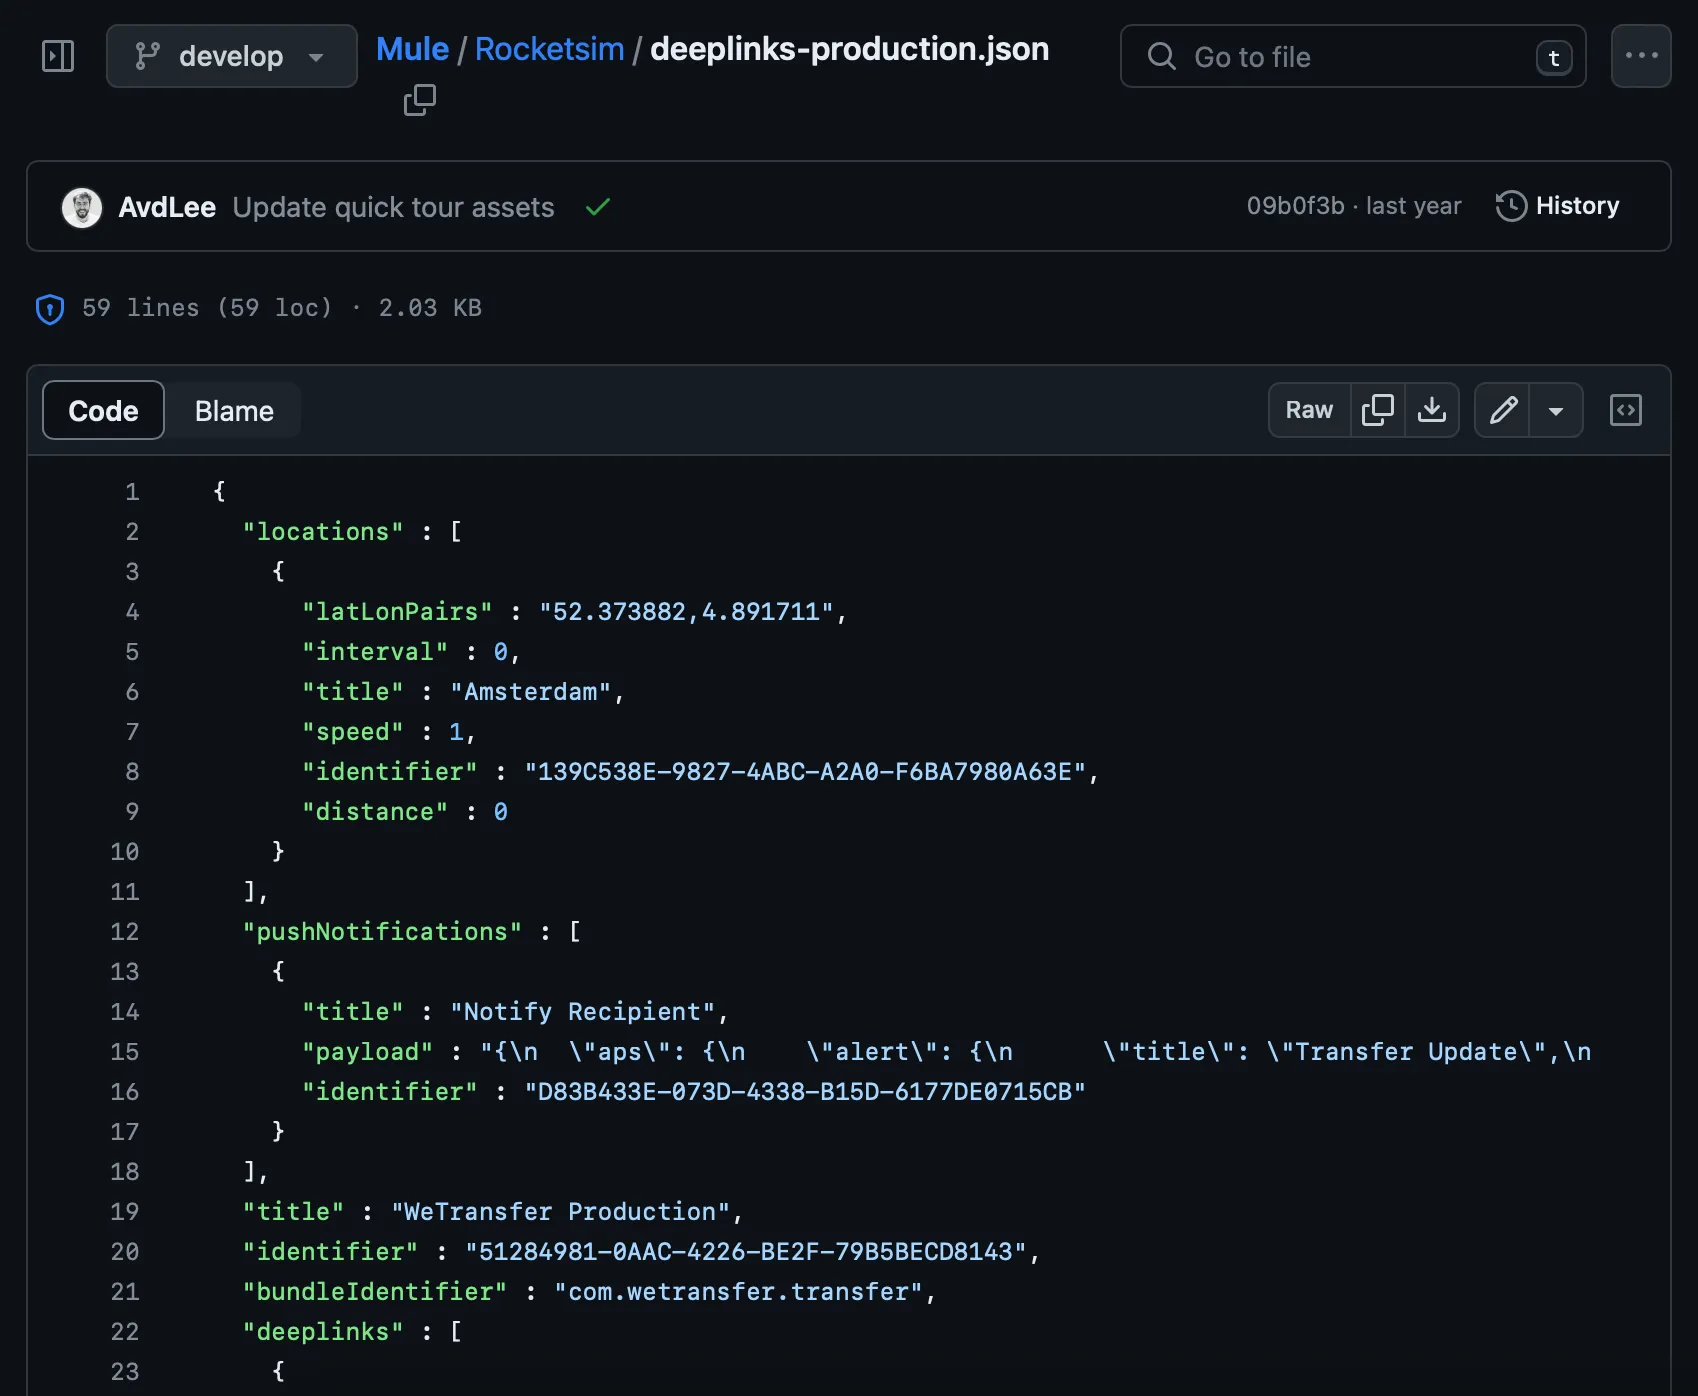Expand the file tree side panel
The image size is (1698, 1396).
58,56
